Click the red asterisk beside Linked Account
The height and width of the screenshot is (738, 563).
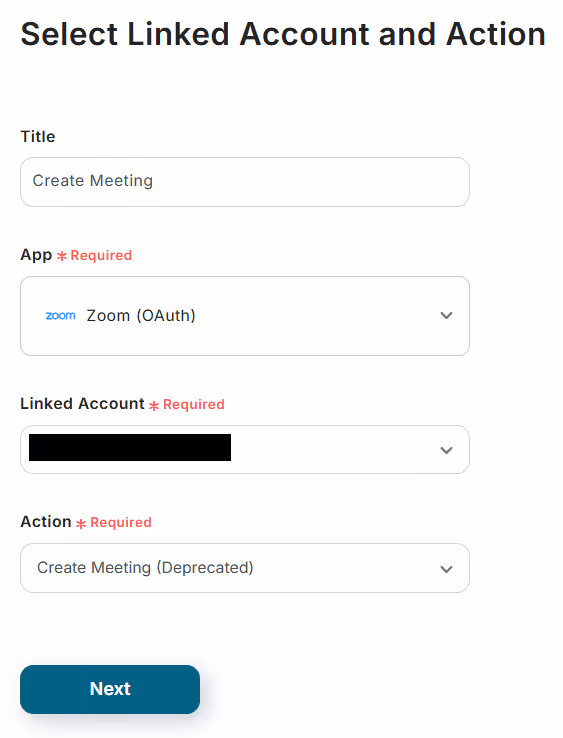pyautogui.click(x=154, y=405)
